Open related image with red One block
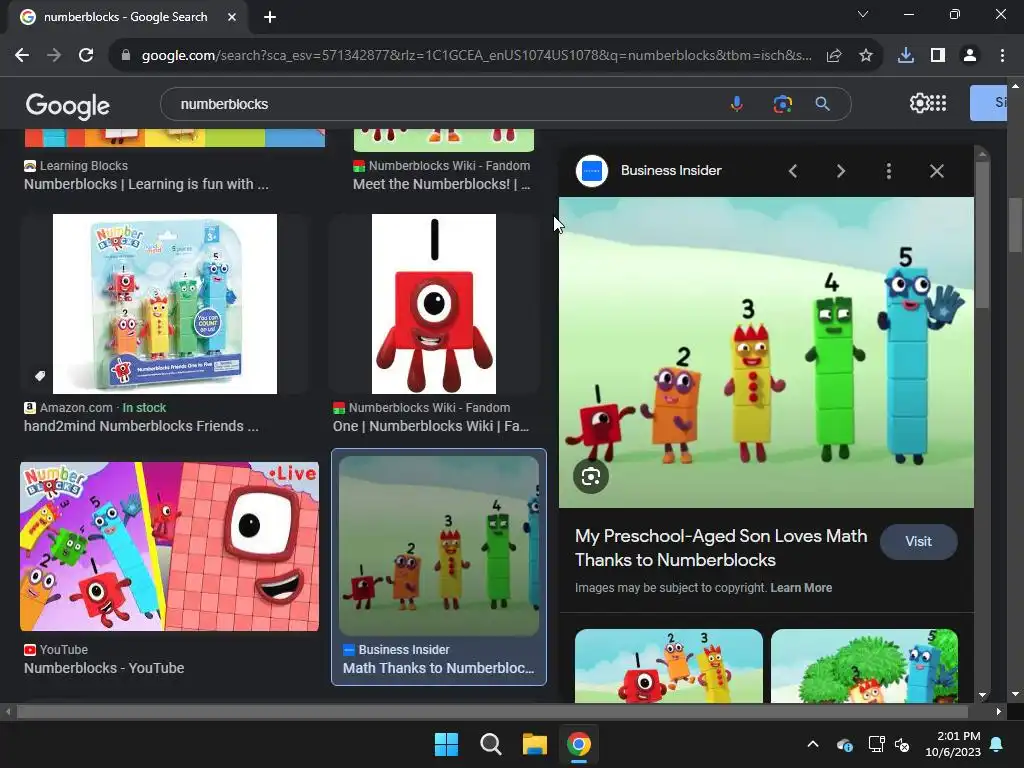 669,666
